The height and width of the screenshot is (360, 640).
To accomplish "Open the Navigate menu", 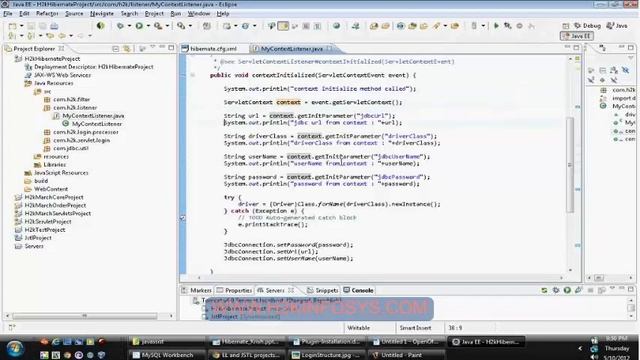I will point(102,13).
